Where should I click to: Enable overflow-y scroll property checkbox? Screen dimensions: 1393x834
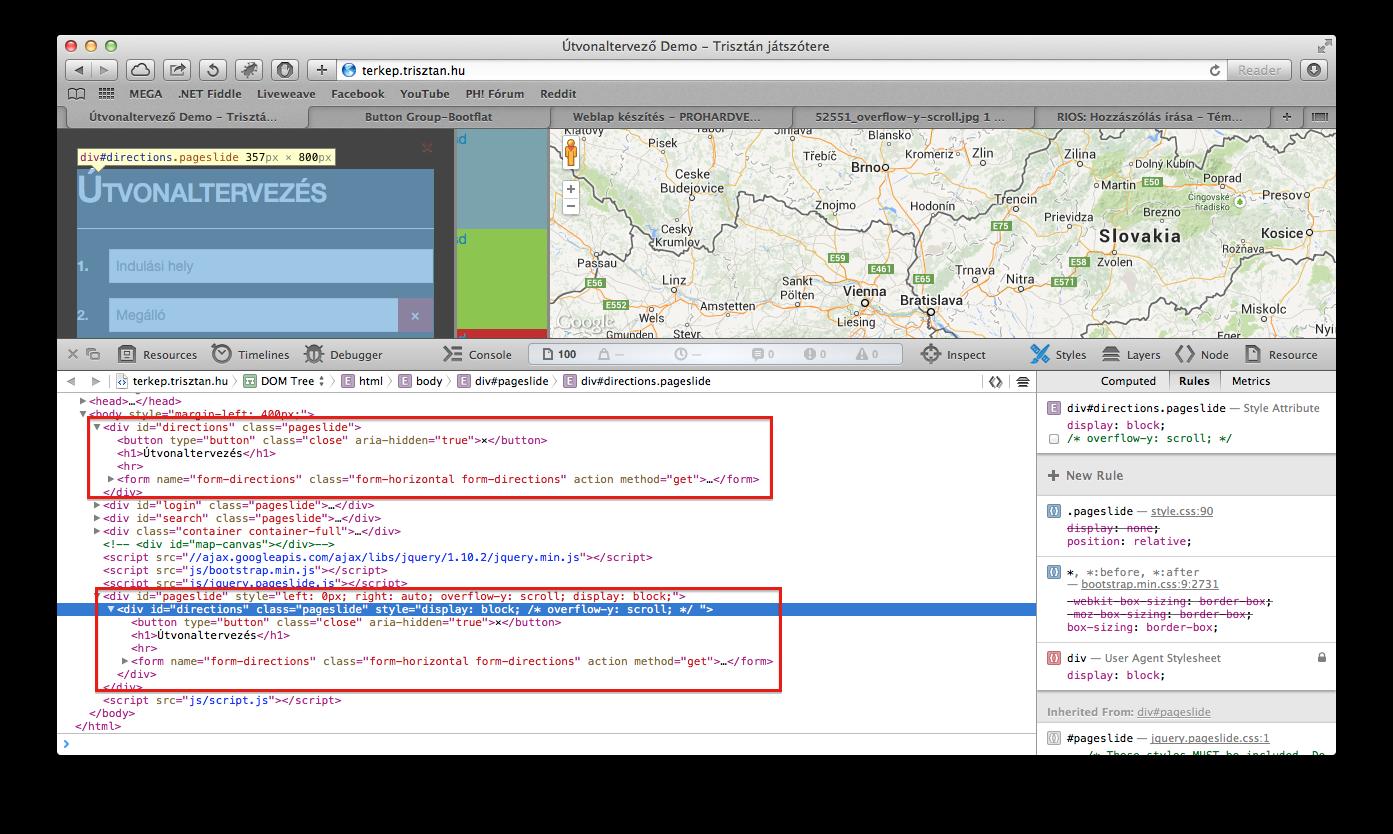click(x=1053, y=439)
